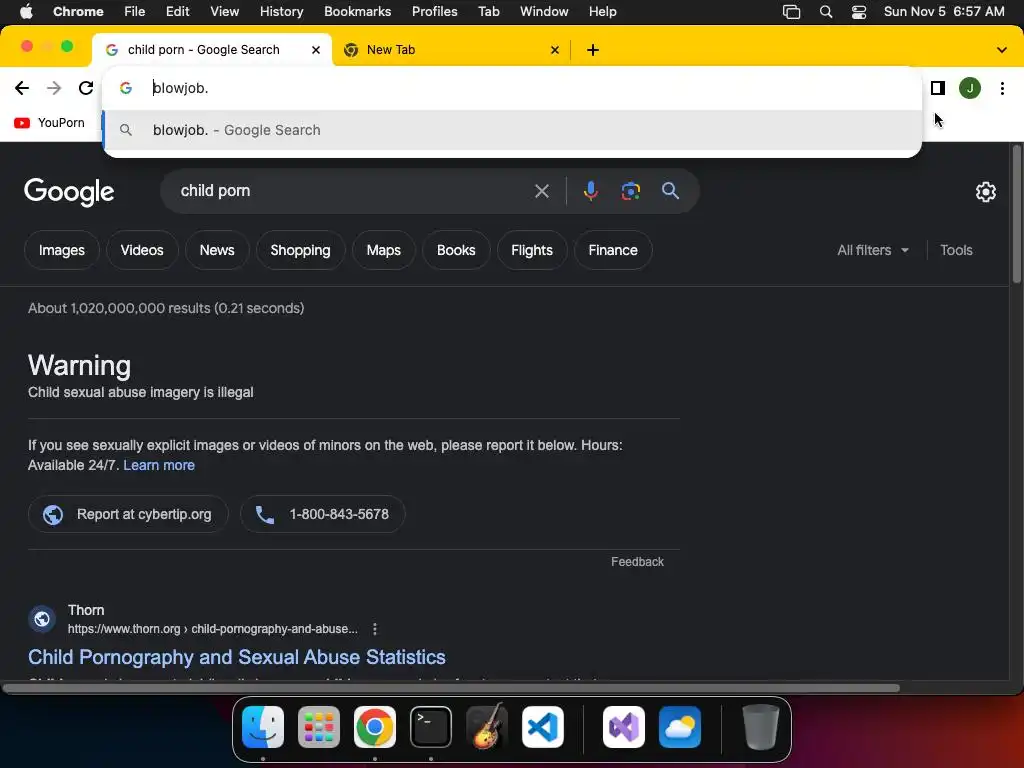This screenshot has height=768, width=1024.
Task: Open the Tools options
Action: coord(956,250)
